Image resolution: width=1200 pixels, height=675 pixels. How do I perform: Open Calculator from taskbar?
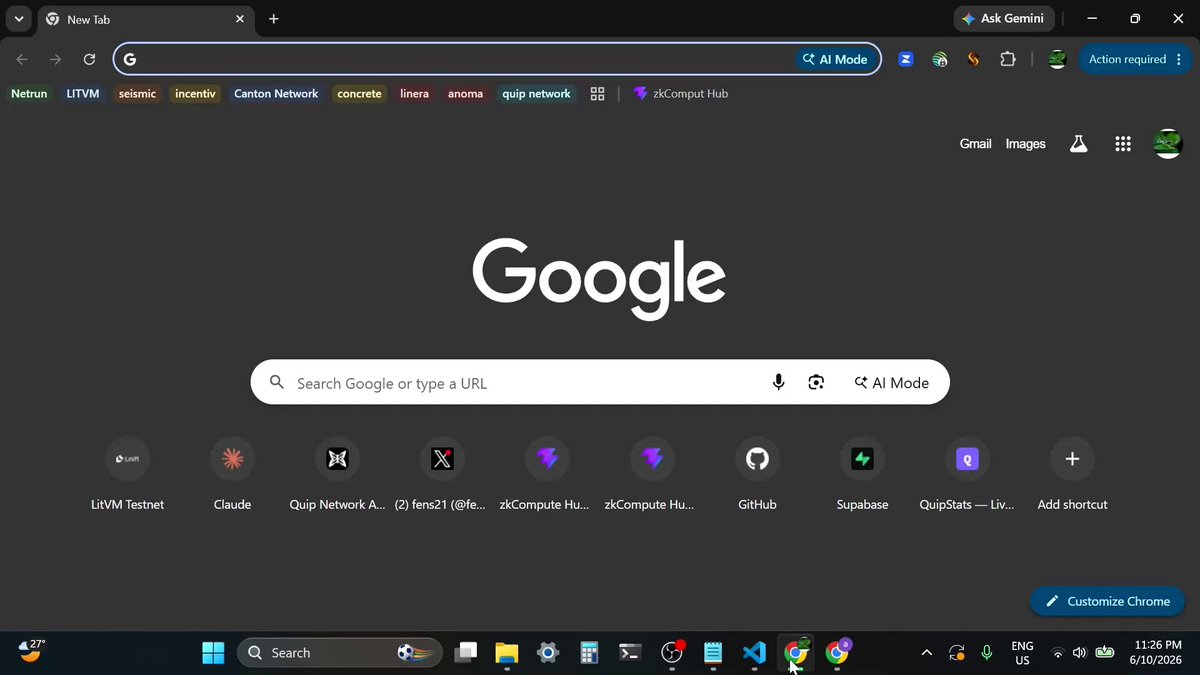589,653
